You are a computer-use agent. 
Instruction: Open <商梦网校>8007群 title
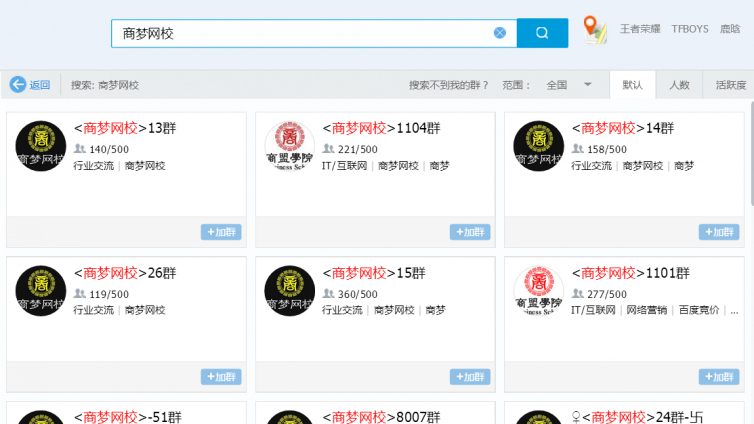(x=381, y=417)
